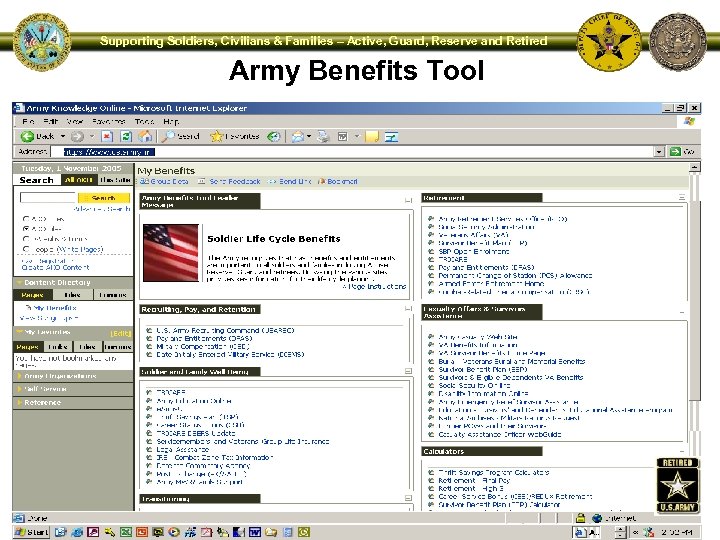Select the People (White Pages) radio button

coord(26,249)
